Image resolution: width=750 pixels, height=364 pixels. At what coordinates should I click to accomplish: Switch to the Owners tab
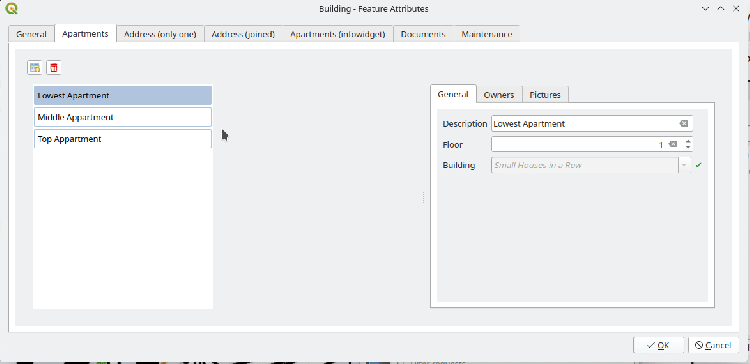tap(499, 95)
